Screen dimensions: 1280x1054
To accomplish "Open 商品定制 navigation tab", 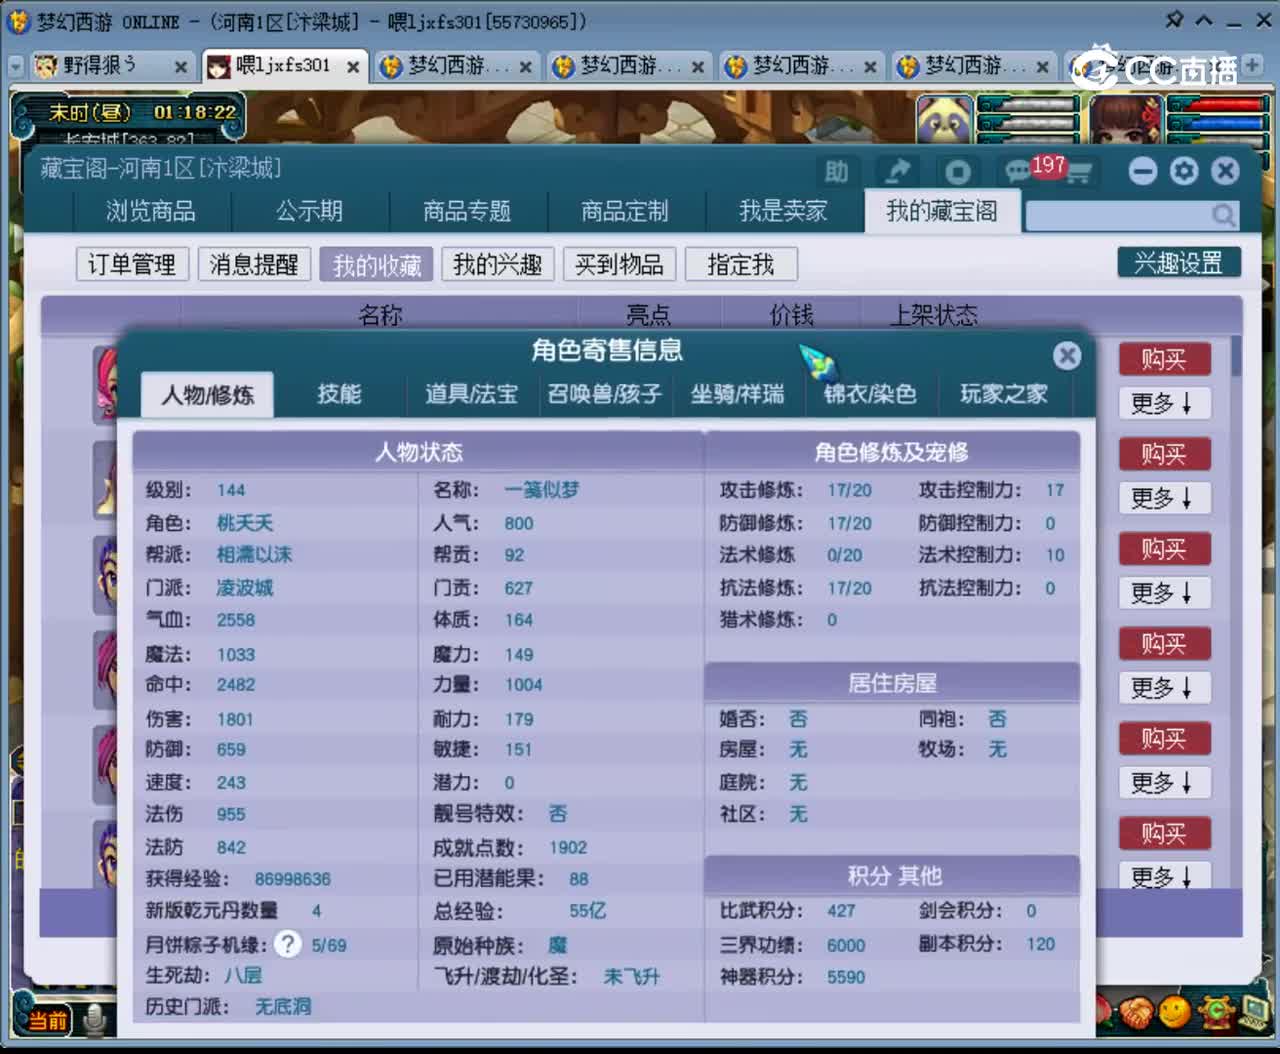I will click(625, 211).
